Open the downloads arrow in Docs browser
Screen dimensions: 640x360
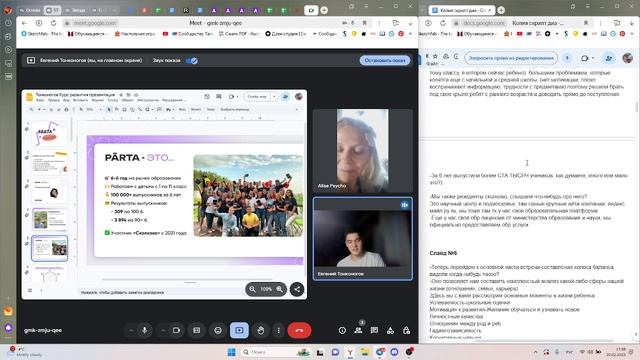(631, 23)
